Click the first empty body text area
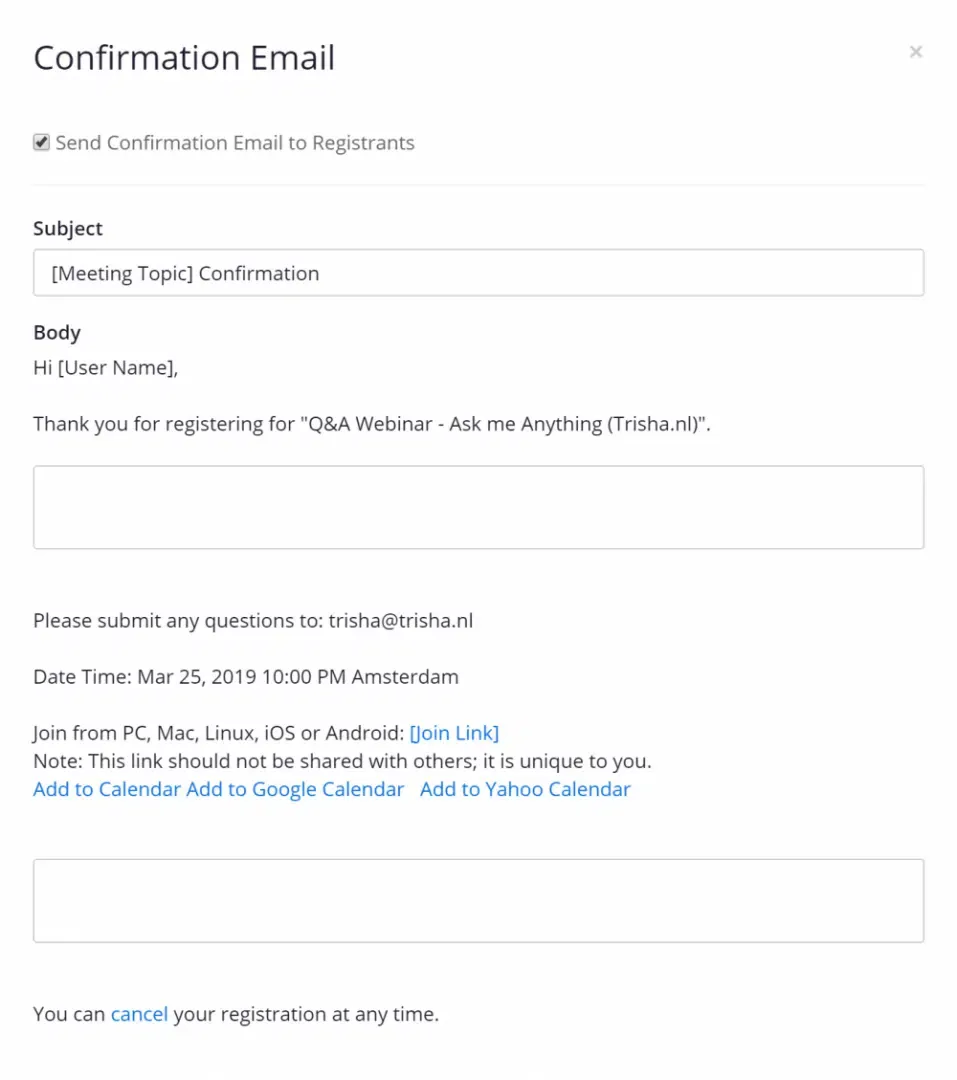957x1080 pixels. pyautogui.click(x=478, y=507)
